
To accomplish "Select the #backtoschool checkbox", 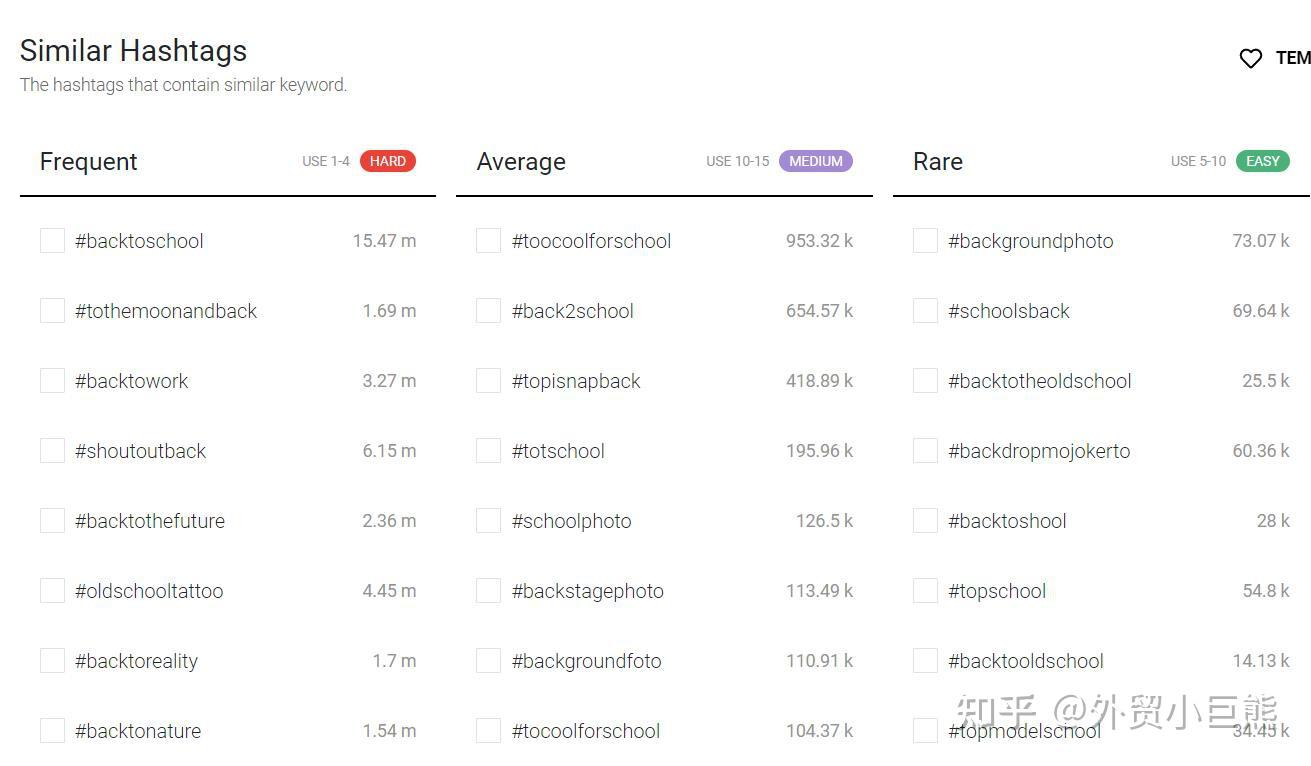I will coord(52,240).
